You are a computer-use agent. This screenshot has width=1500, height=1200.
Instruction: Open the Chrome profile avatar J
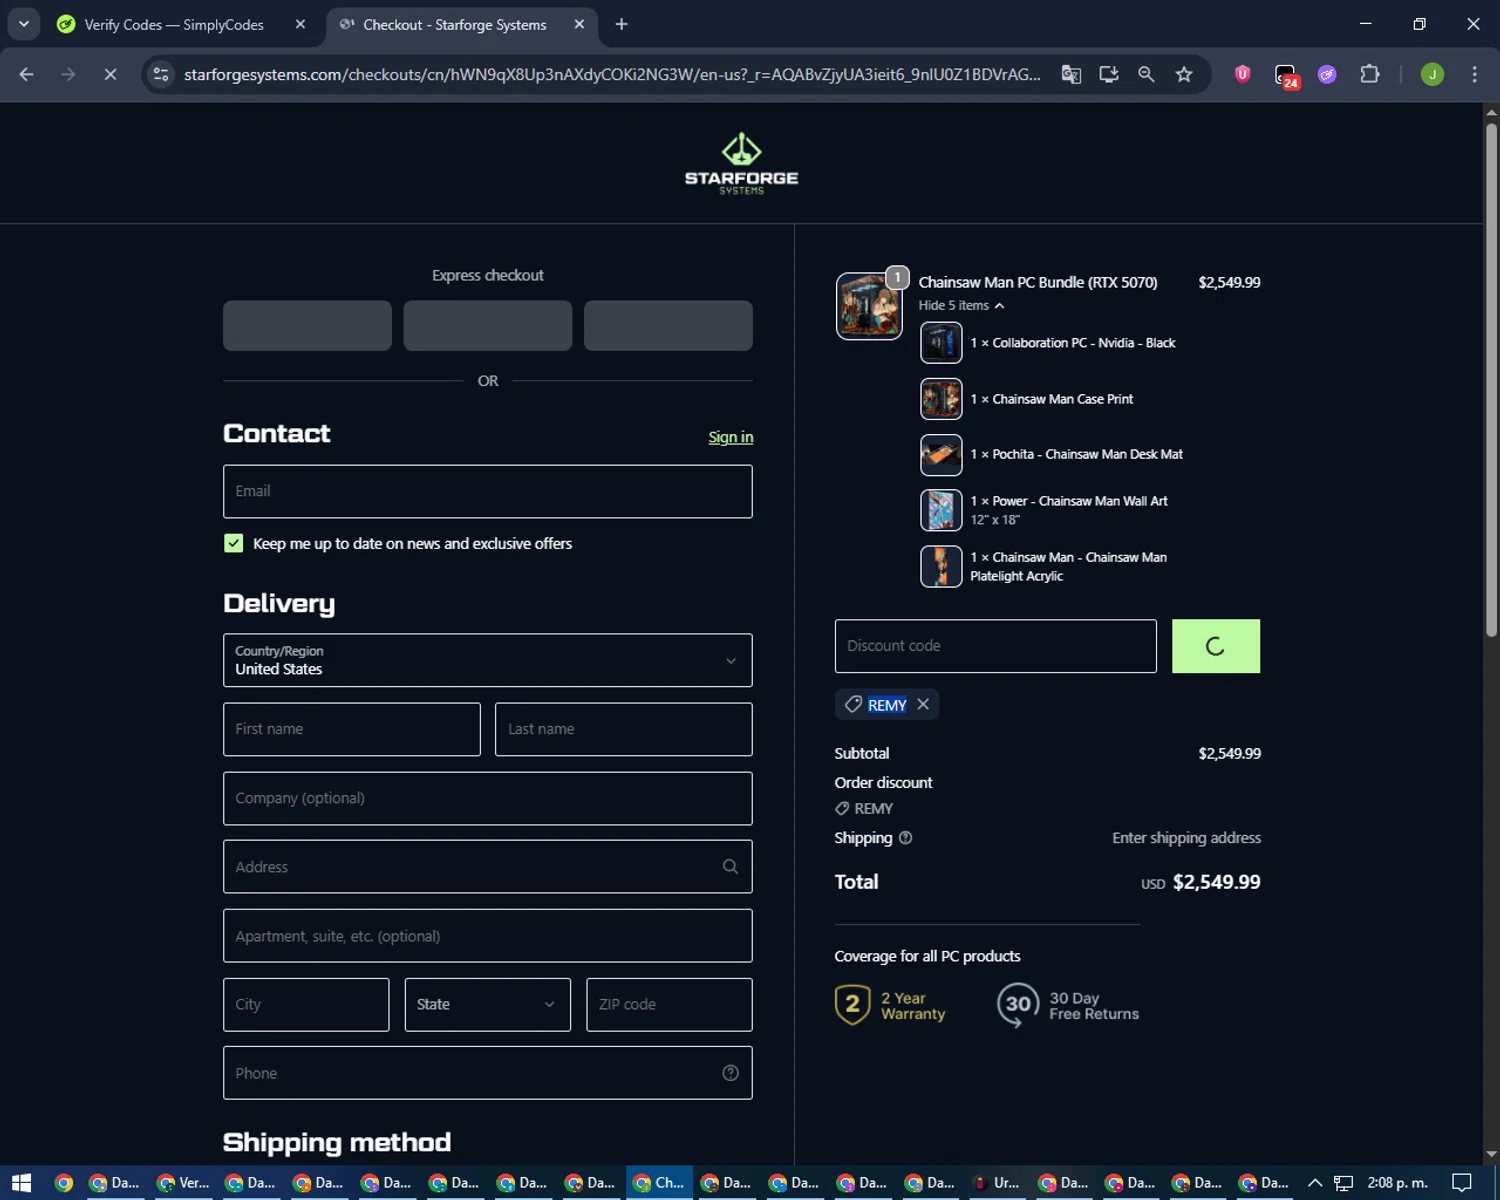[1432, 74]
